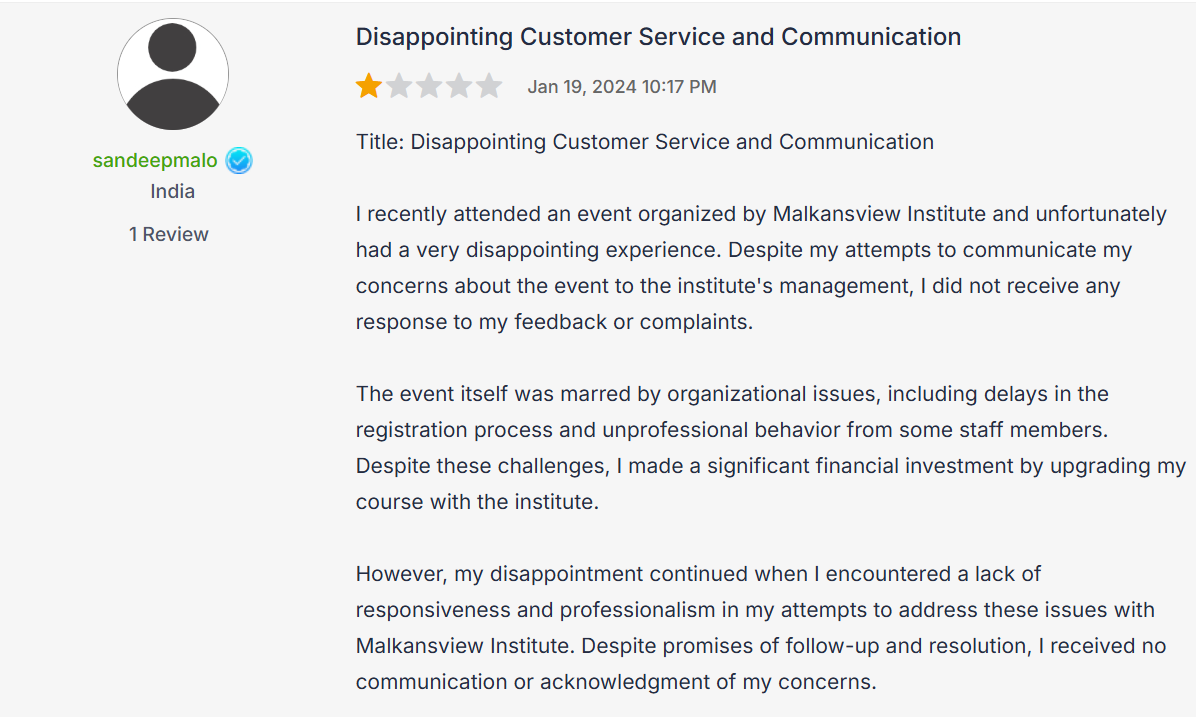Open the bold review heading at the top
Image resolution: width=1196 pixels, height=717 pixels.
point(658,37)
